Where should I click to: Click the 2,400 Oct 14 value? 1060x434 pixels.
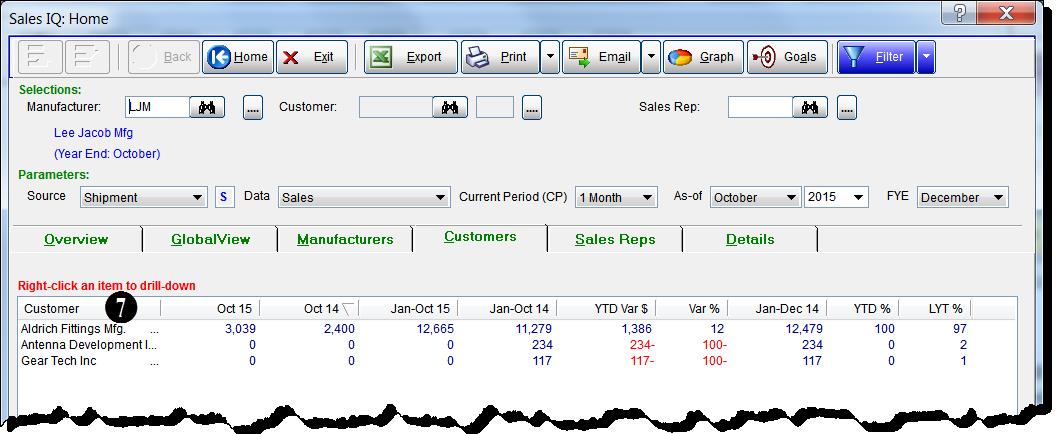[339, 329]
